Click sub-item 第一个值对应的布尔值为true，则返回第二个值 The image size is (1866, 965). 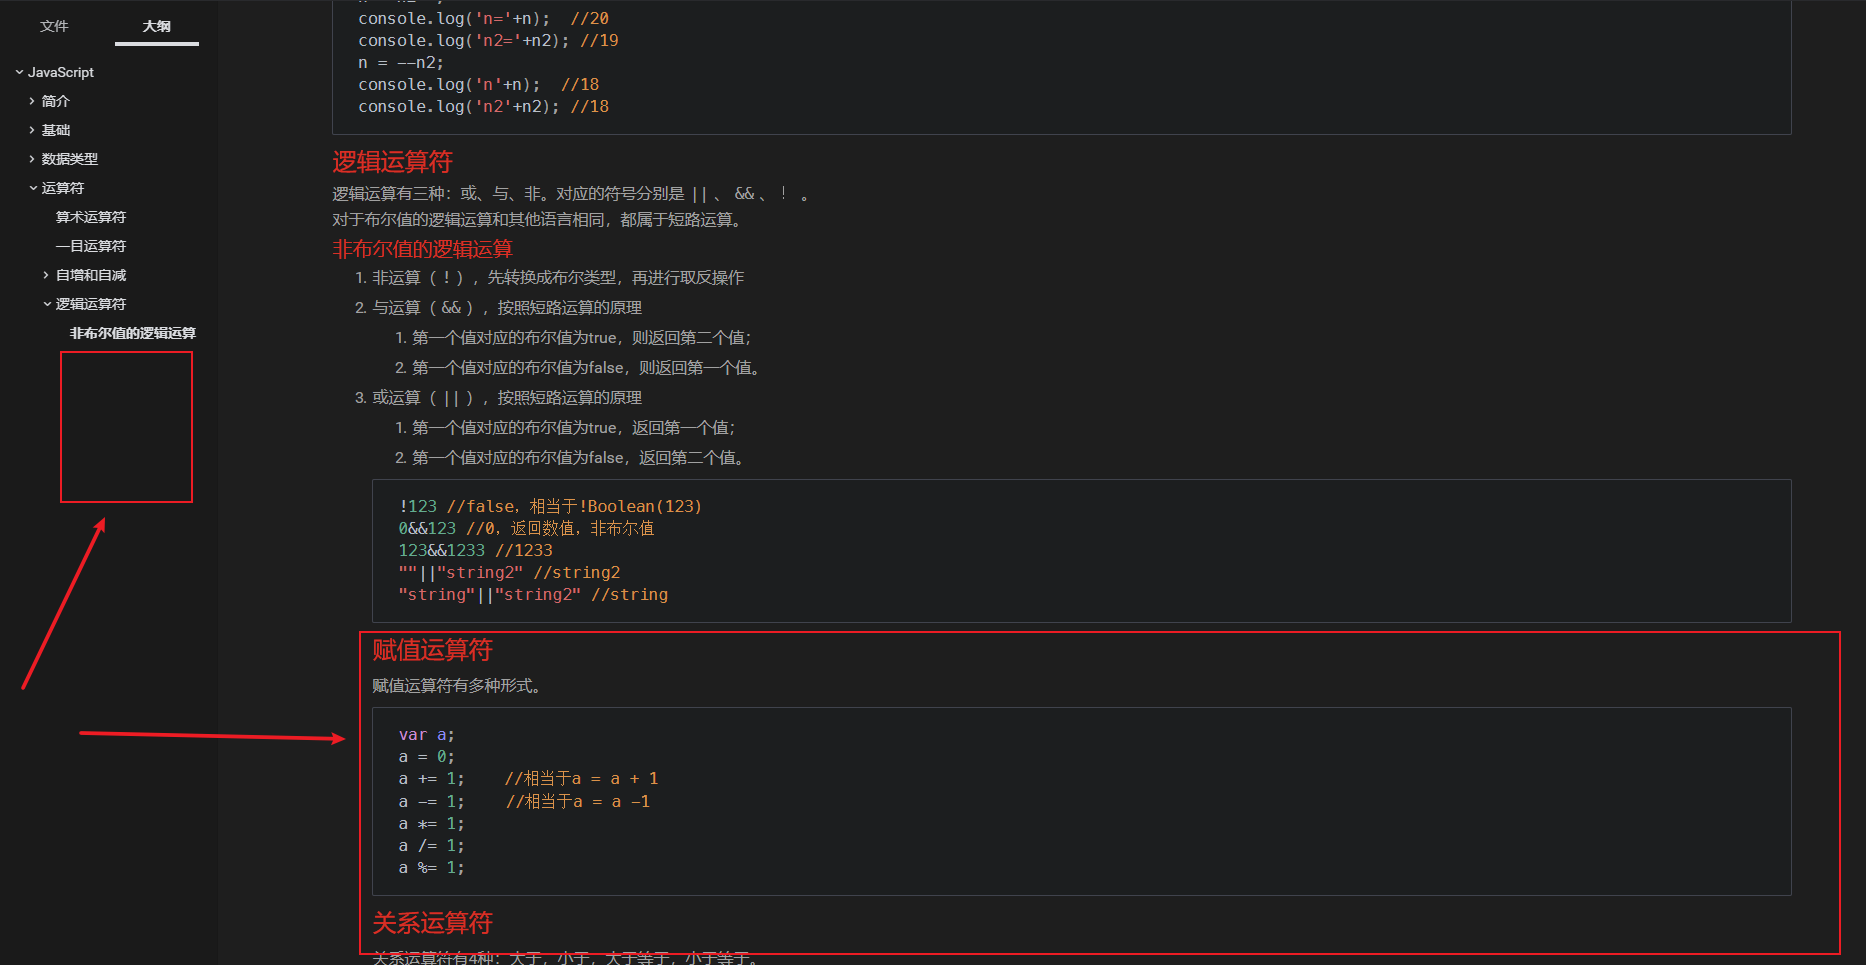(x=582, y=338)
